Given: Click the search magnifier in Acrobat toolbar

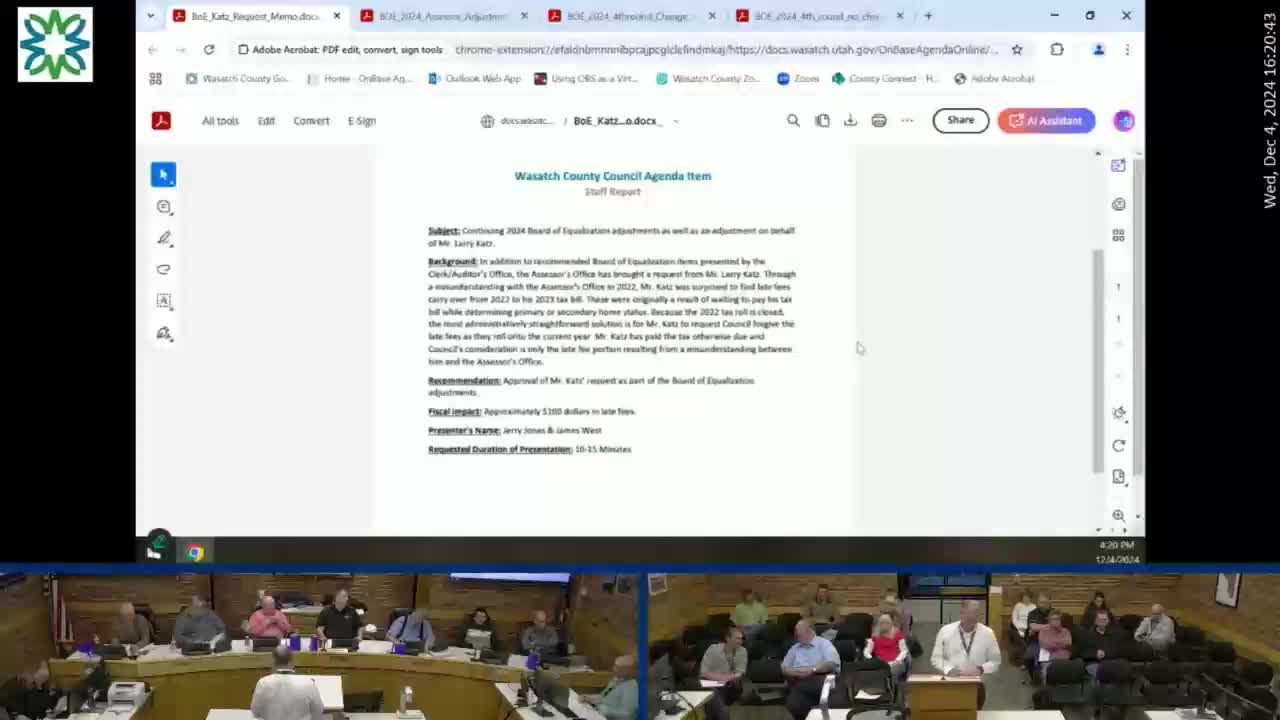Looking at the screenshot, I should coord(793,121).
